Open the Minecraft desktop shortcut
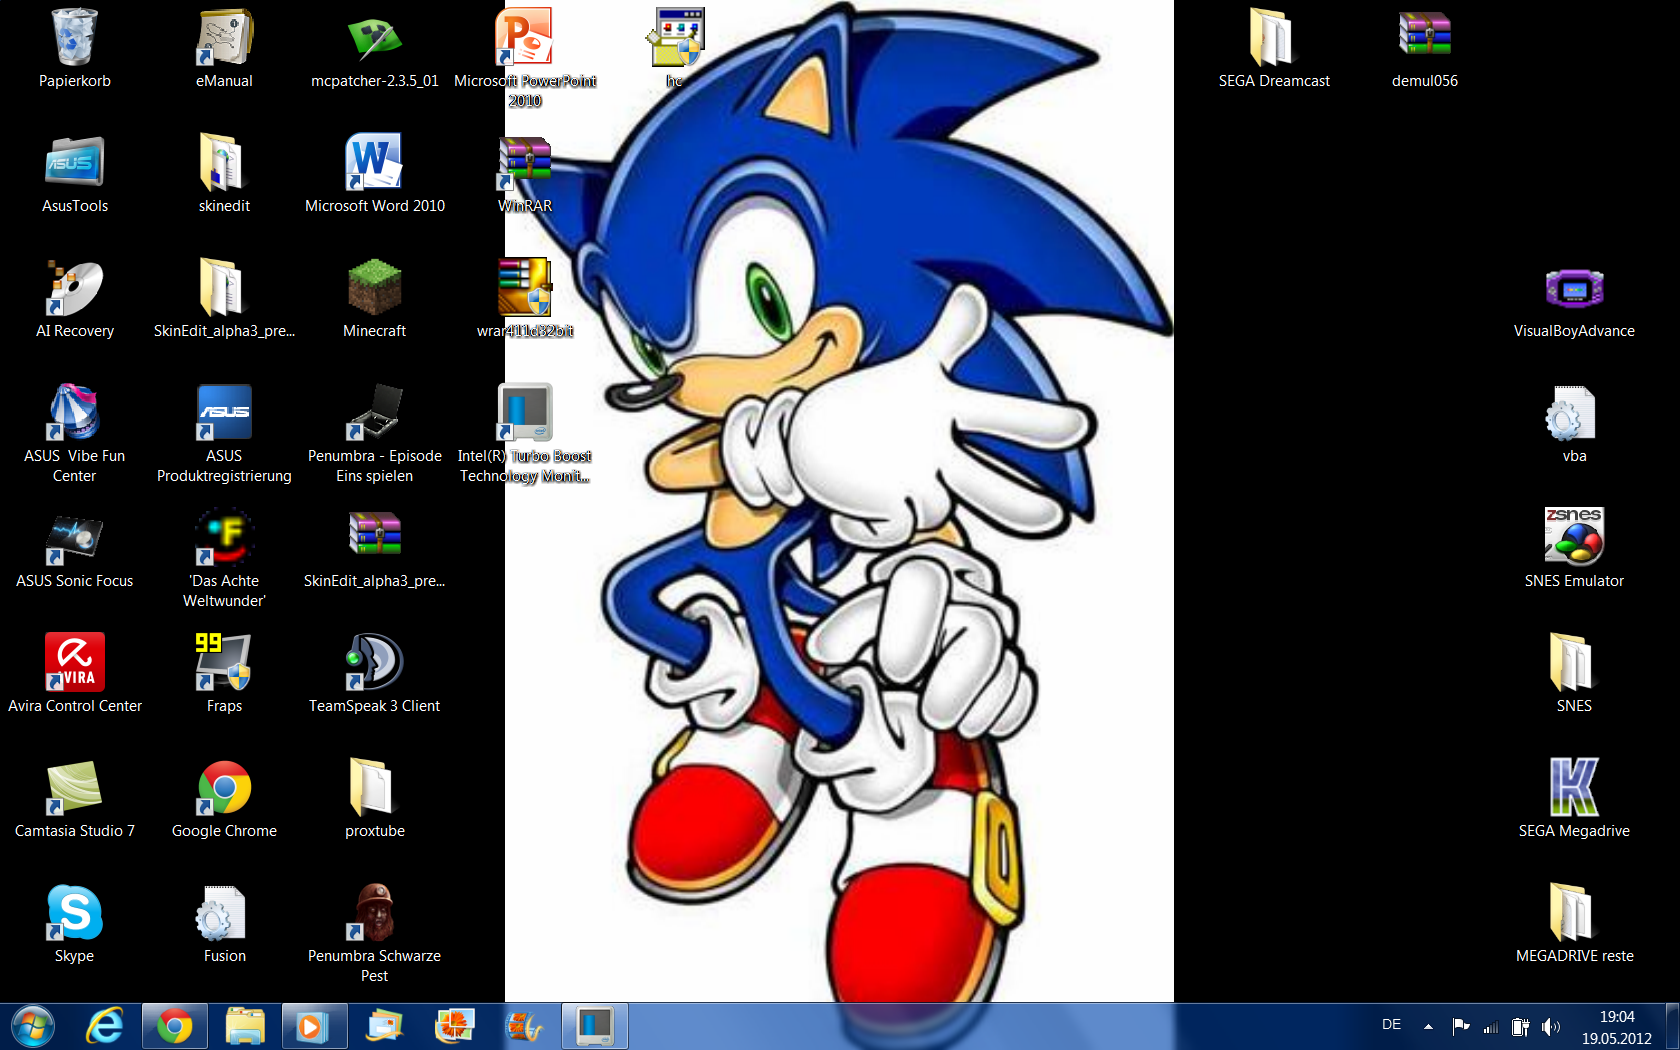Image resolution: width=1680 pixels, height=1050 pixels. pos(374,288)
